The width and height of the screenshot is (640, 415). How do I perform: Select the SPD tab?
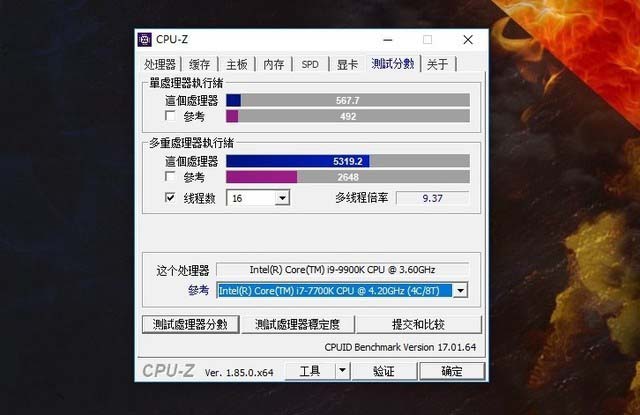tap(310, 64)
